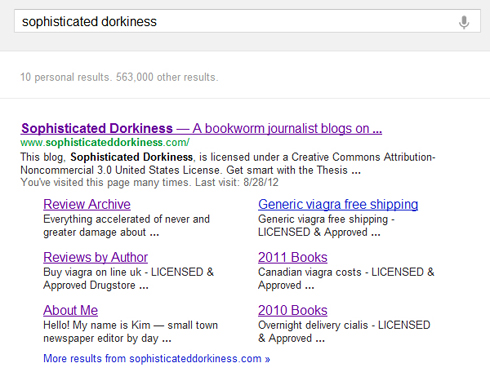Click the snippet 'Generic viagra free shipping - LICENSED & Approved'
490x372 pixels.
click(x=326, y=226)
